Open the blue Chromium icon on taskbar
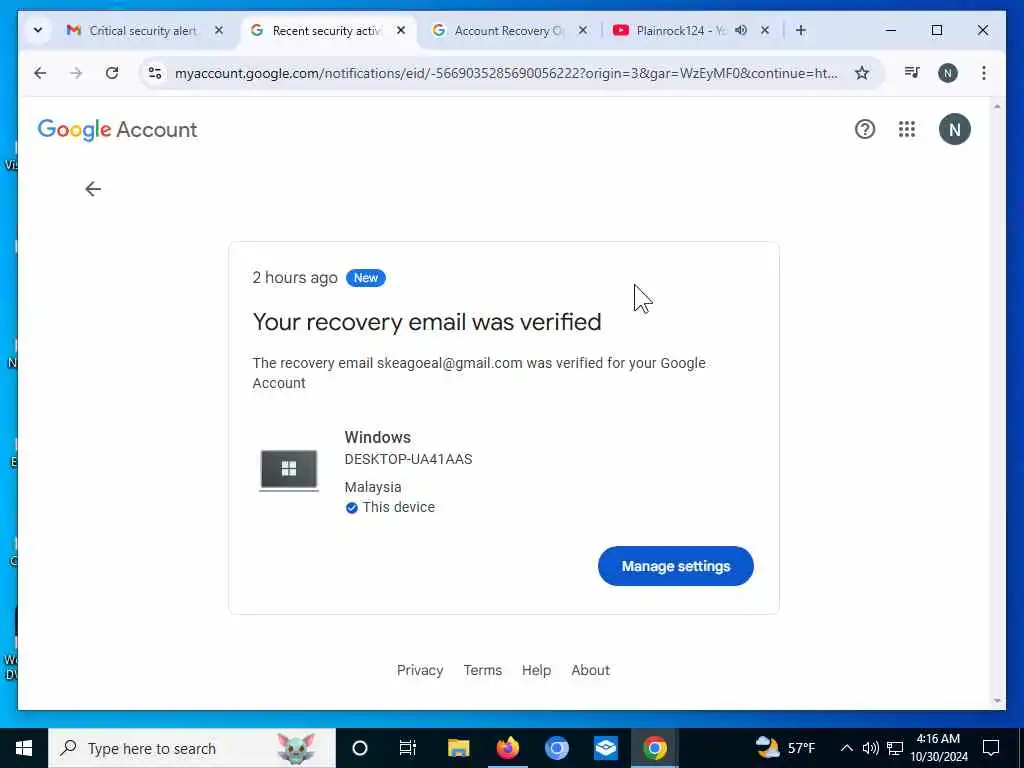 [x=556, y=748]
